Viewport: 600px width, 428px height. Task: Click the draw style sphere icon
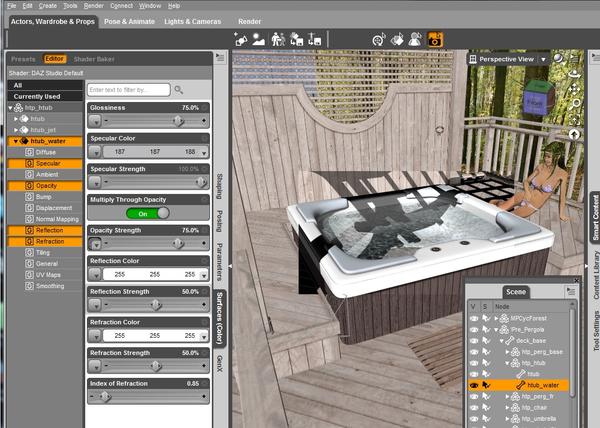(558, 59)
